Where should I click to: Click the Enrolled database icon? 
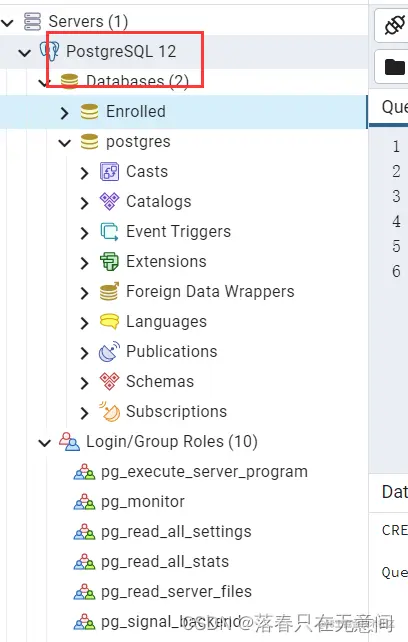click(89, 111)
